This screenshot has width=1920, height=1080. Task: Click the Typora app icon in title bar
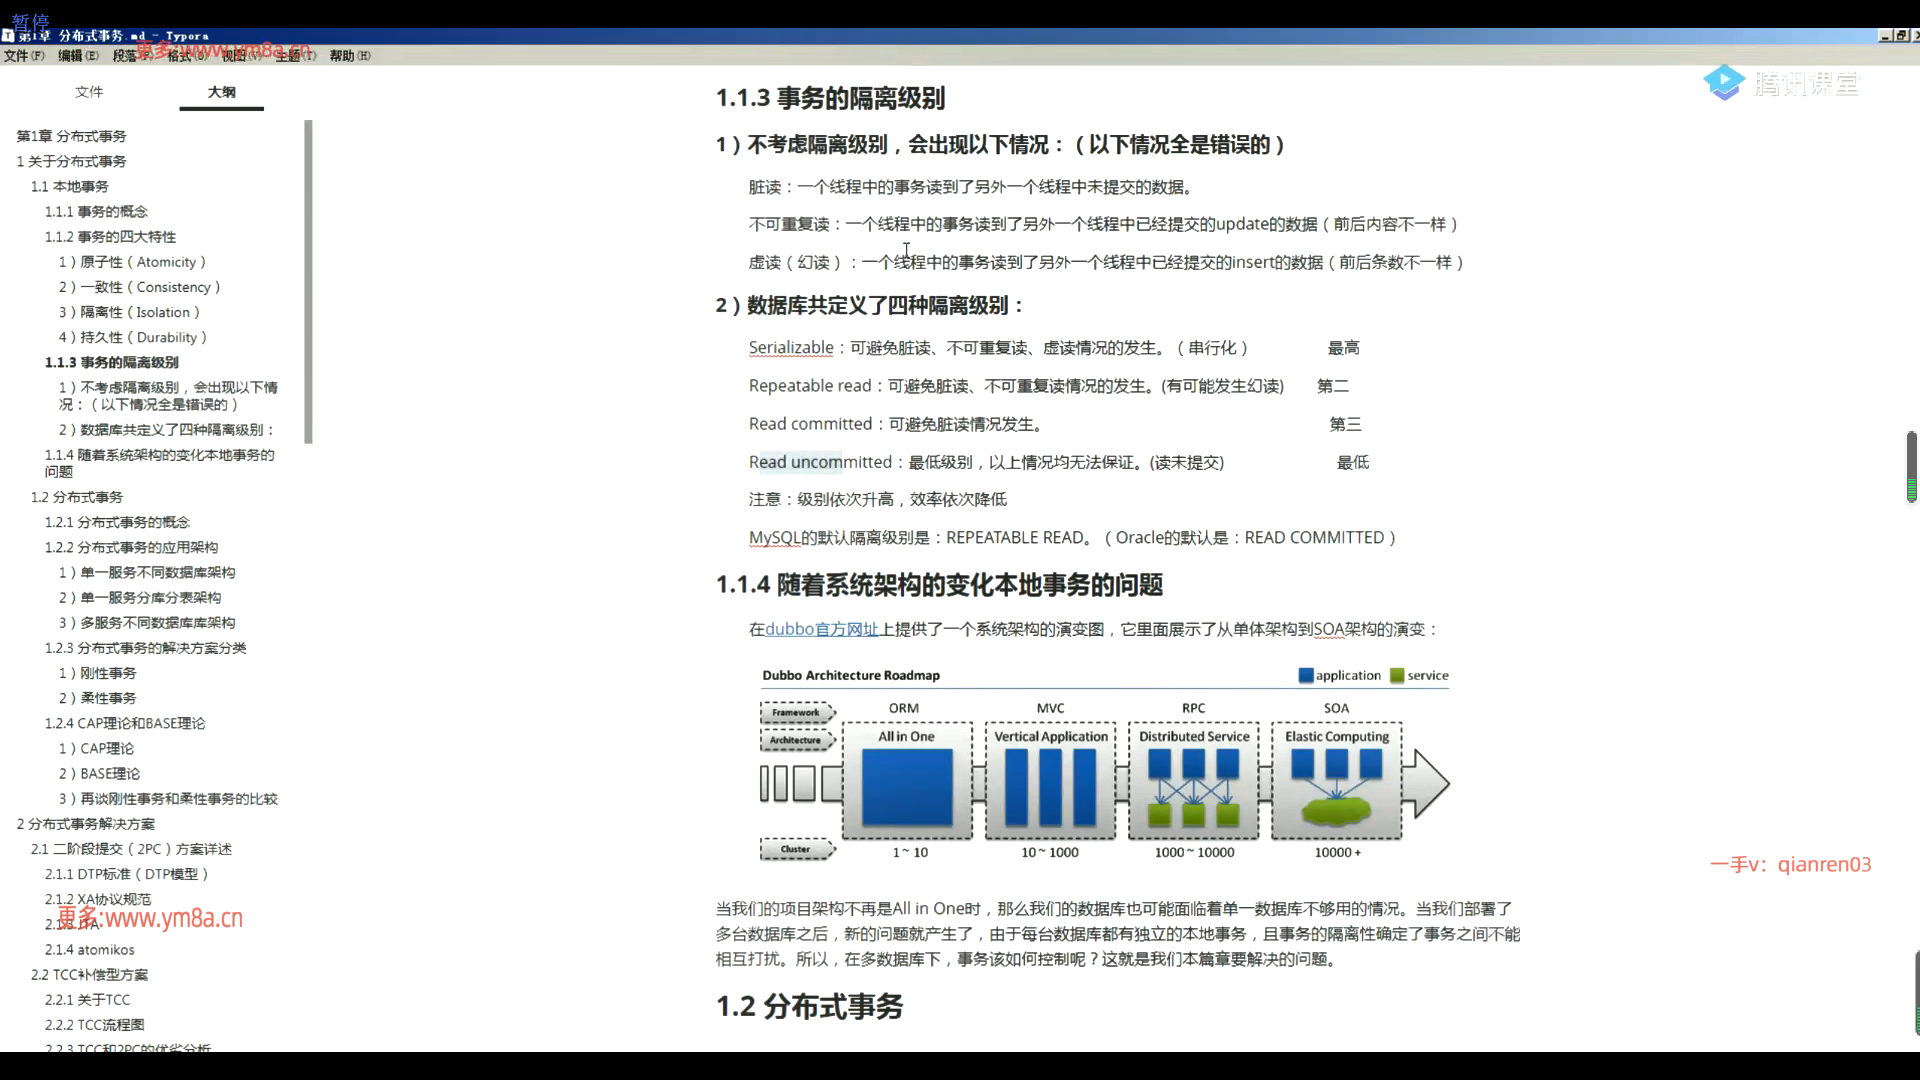coord(8,35)
